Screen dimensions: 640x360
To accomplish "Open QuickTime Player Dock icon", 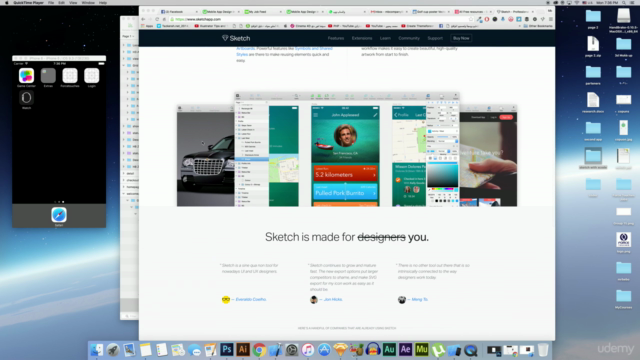I will (x=471, y=350).
